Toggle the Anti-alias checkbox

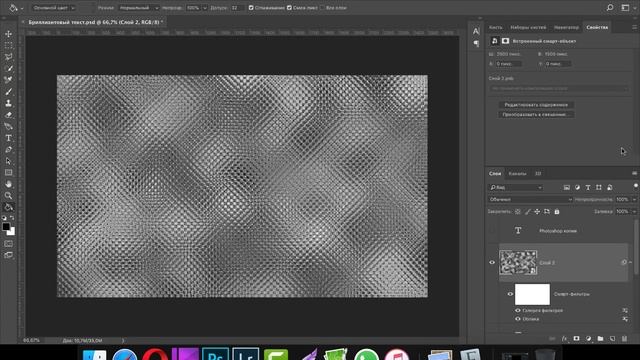point(251,8)
